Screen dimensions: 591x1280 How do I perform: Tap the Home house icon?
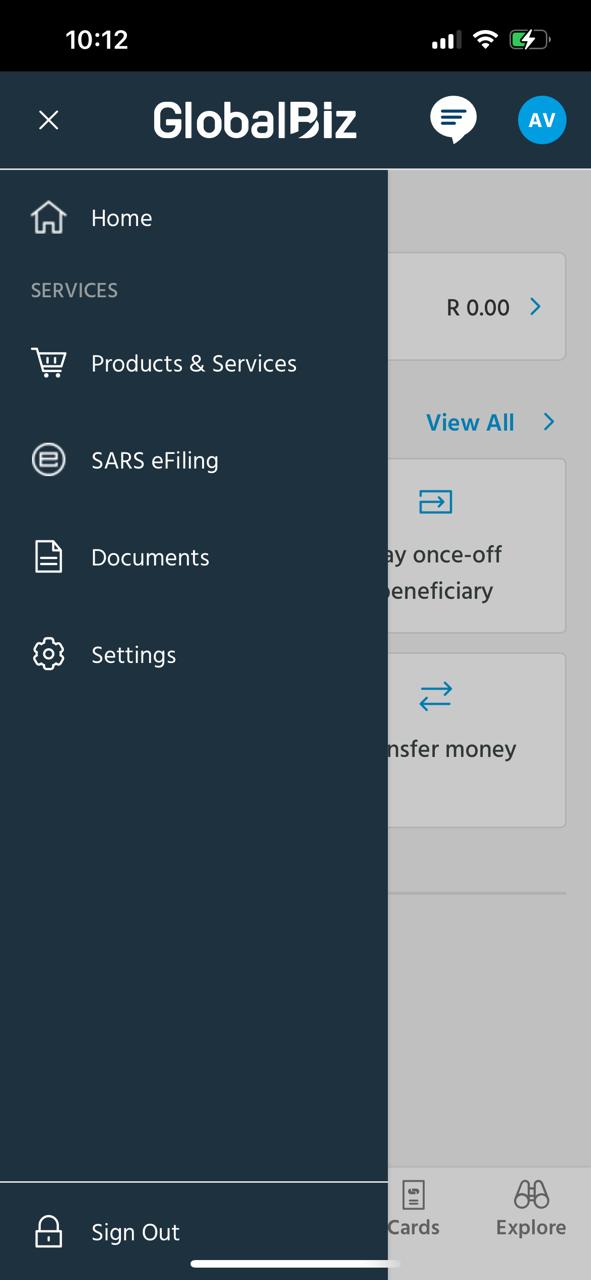pos(48,218)
